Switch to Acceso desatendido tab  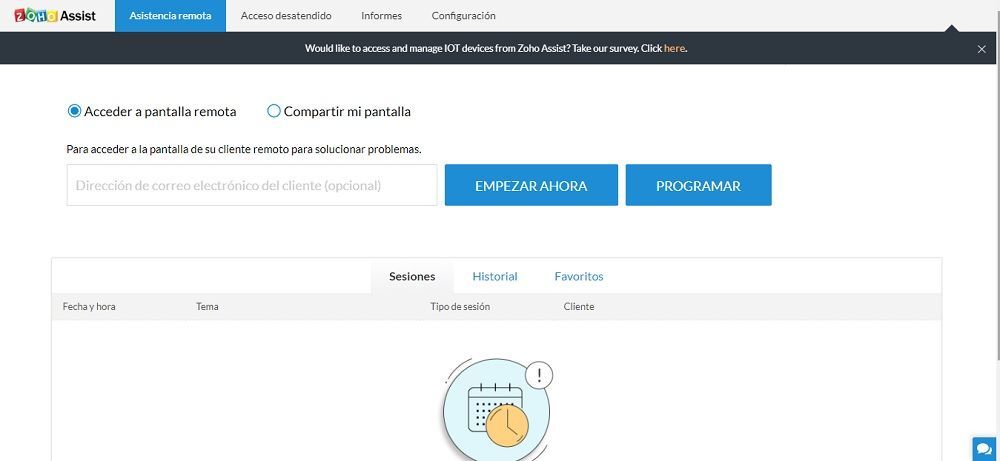click(286, 16)
